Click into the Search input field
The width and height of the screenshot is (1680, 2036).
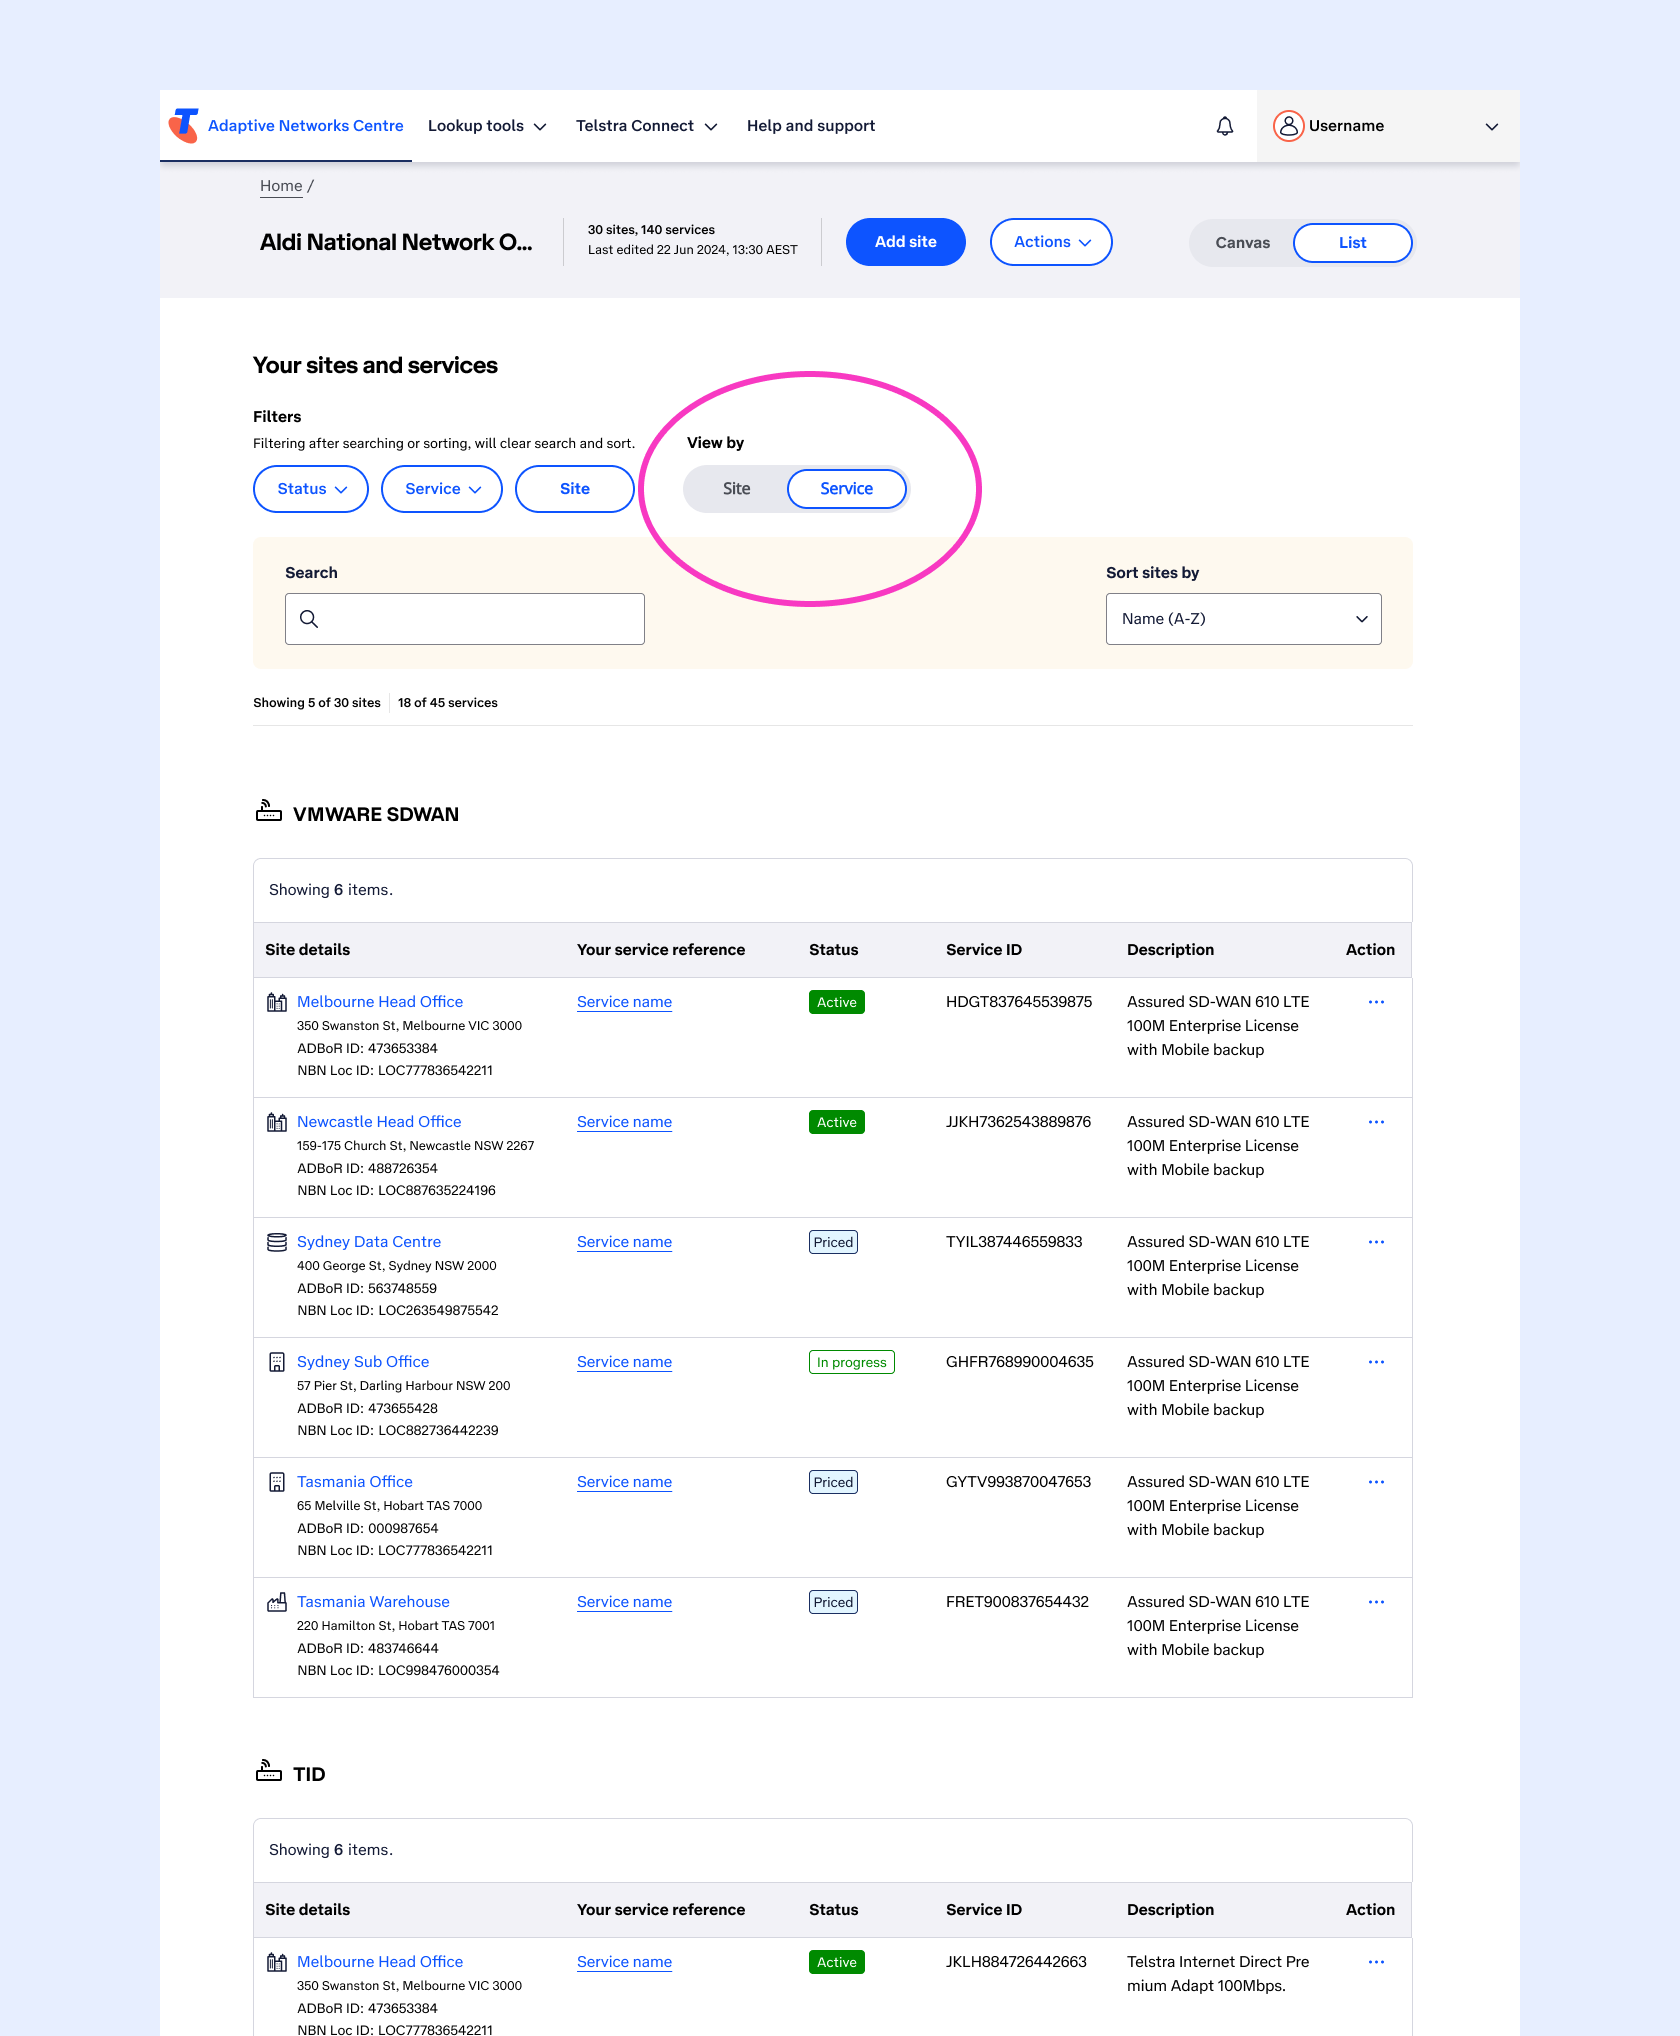[x=465, y=619]
